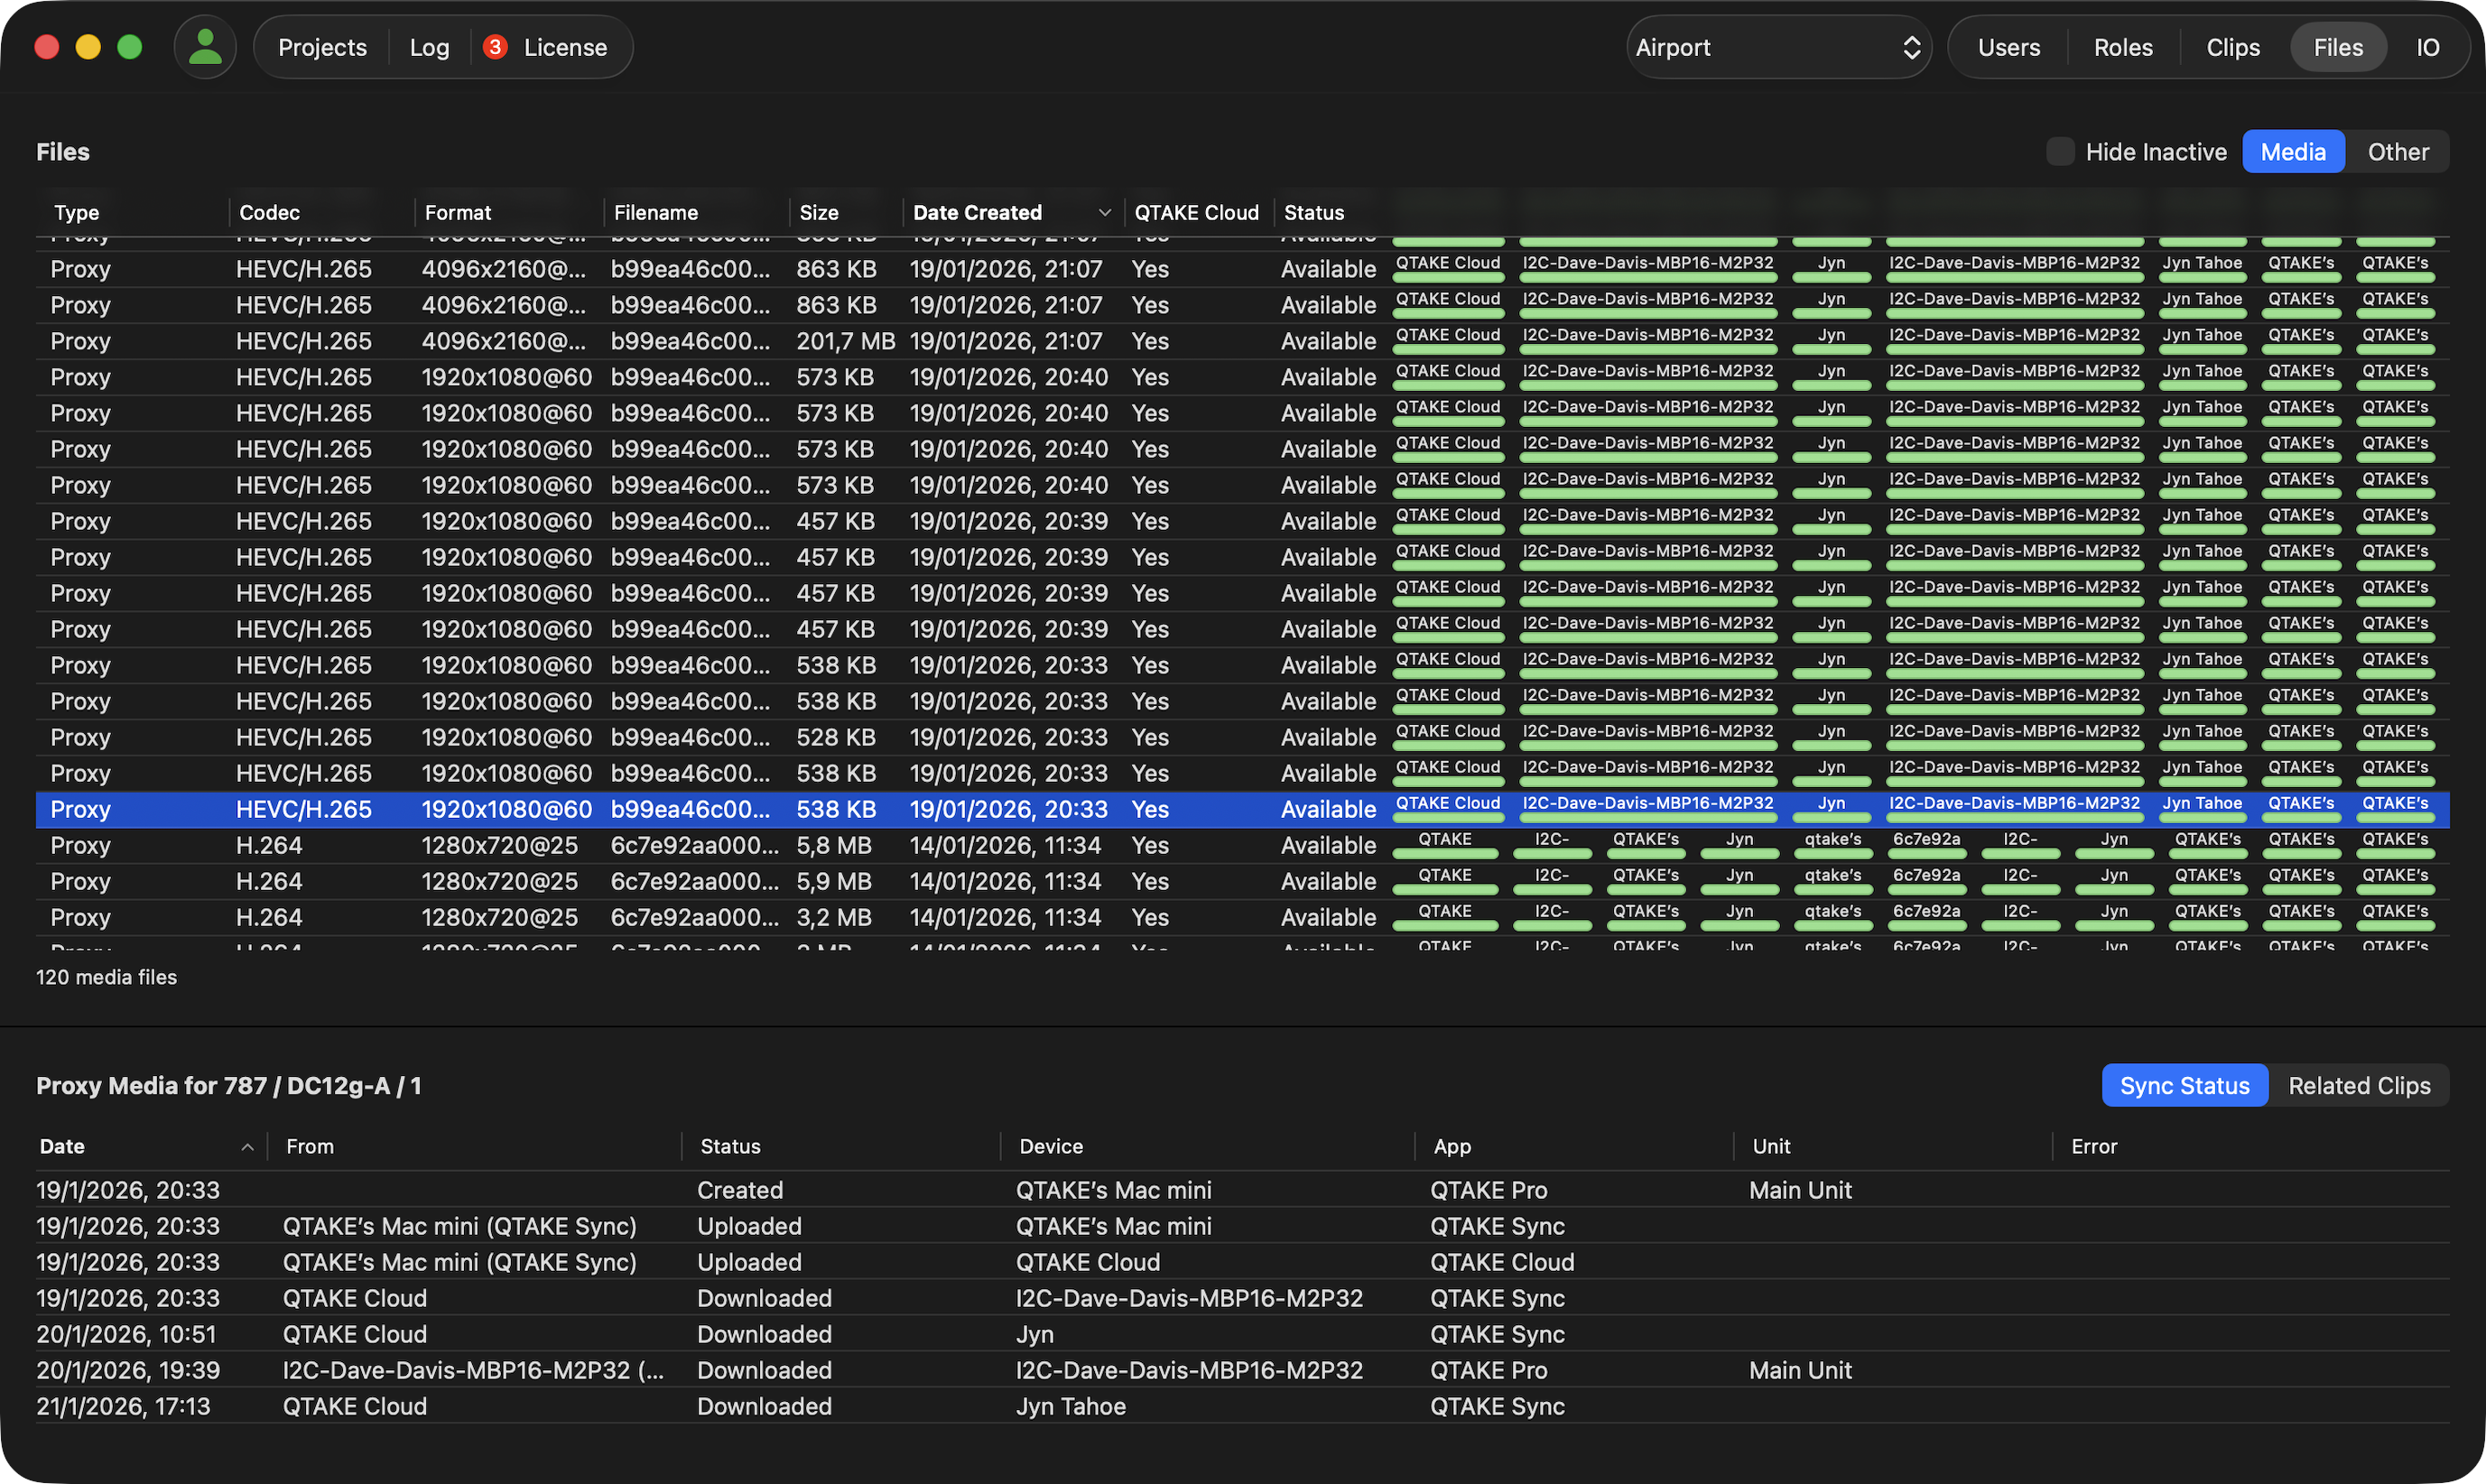Switch file view to Media
This screenshot has height=1484, width=2486.
point(2292,152)
